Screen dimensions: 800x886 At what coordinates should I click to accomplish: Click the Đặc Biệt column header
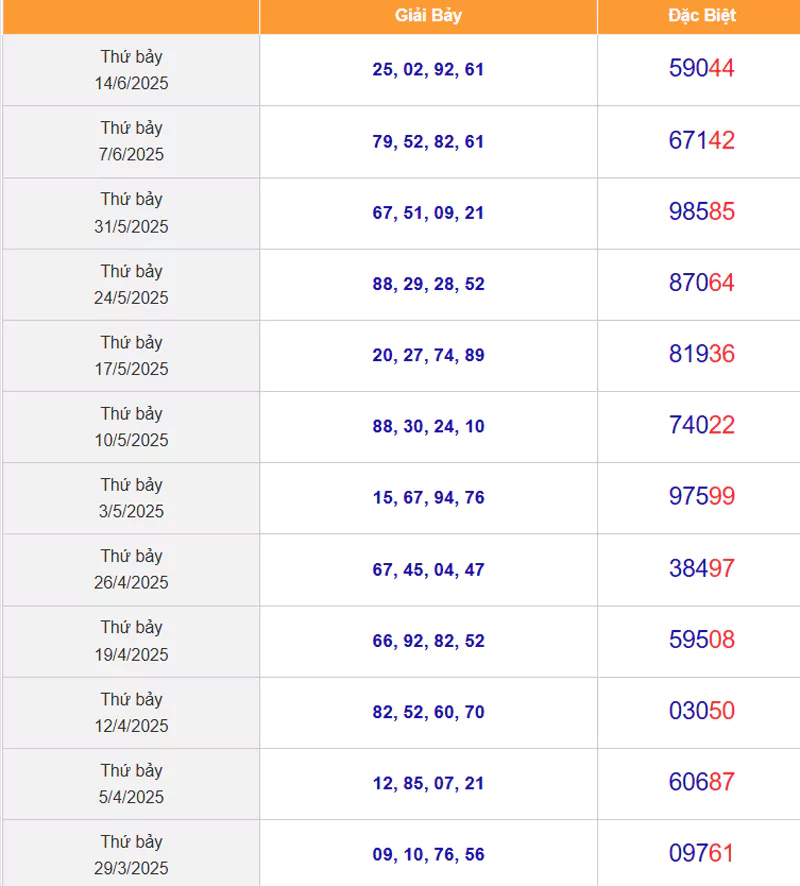point(702,16)
